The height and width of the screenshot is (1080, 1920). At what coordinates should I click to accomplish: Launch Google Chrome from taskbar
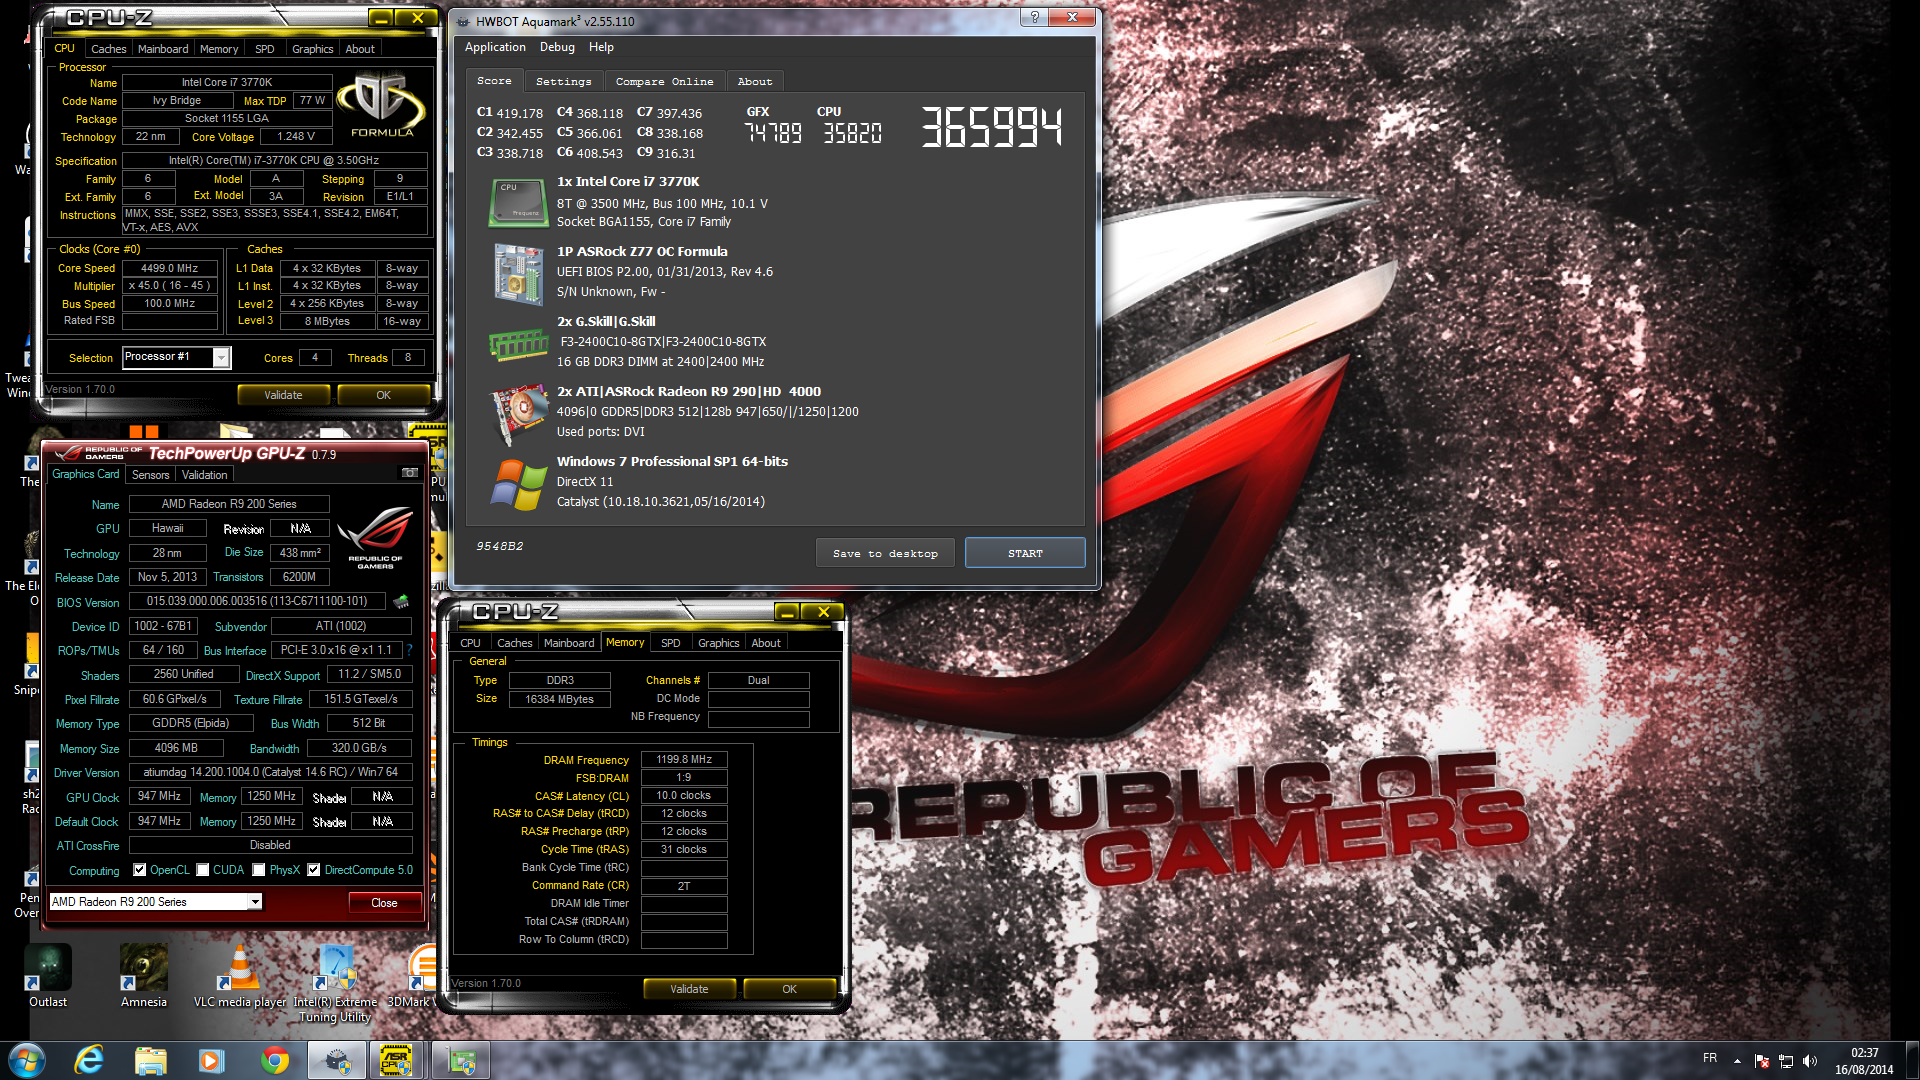(274, 1060)
